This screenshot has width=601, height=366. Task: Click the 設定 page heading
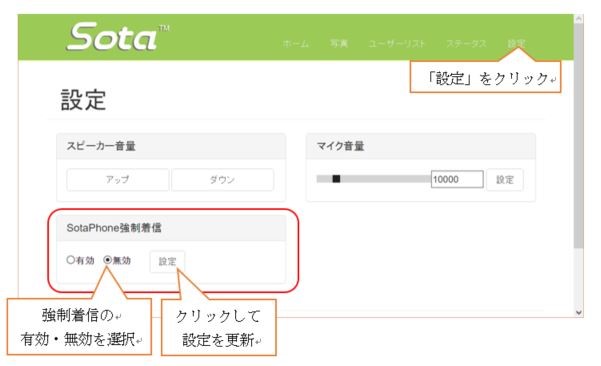coord(83,100)
